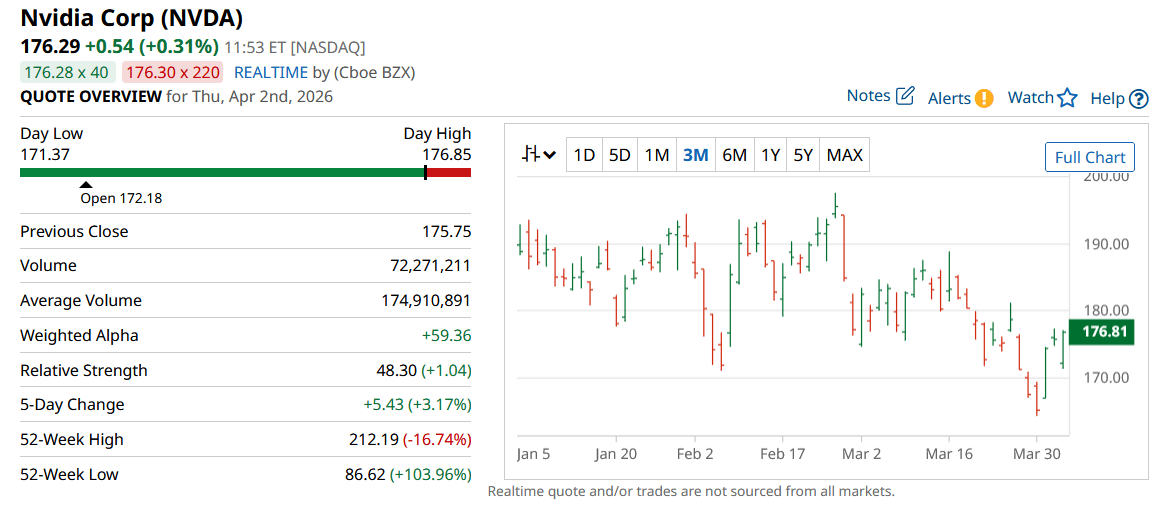Click the Notes pencil edit icon

(907, 95)
